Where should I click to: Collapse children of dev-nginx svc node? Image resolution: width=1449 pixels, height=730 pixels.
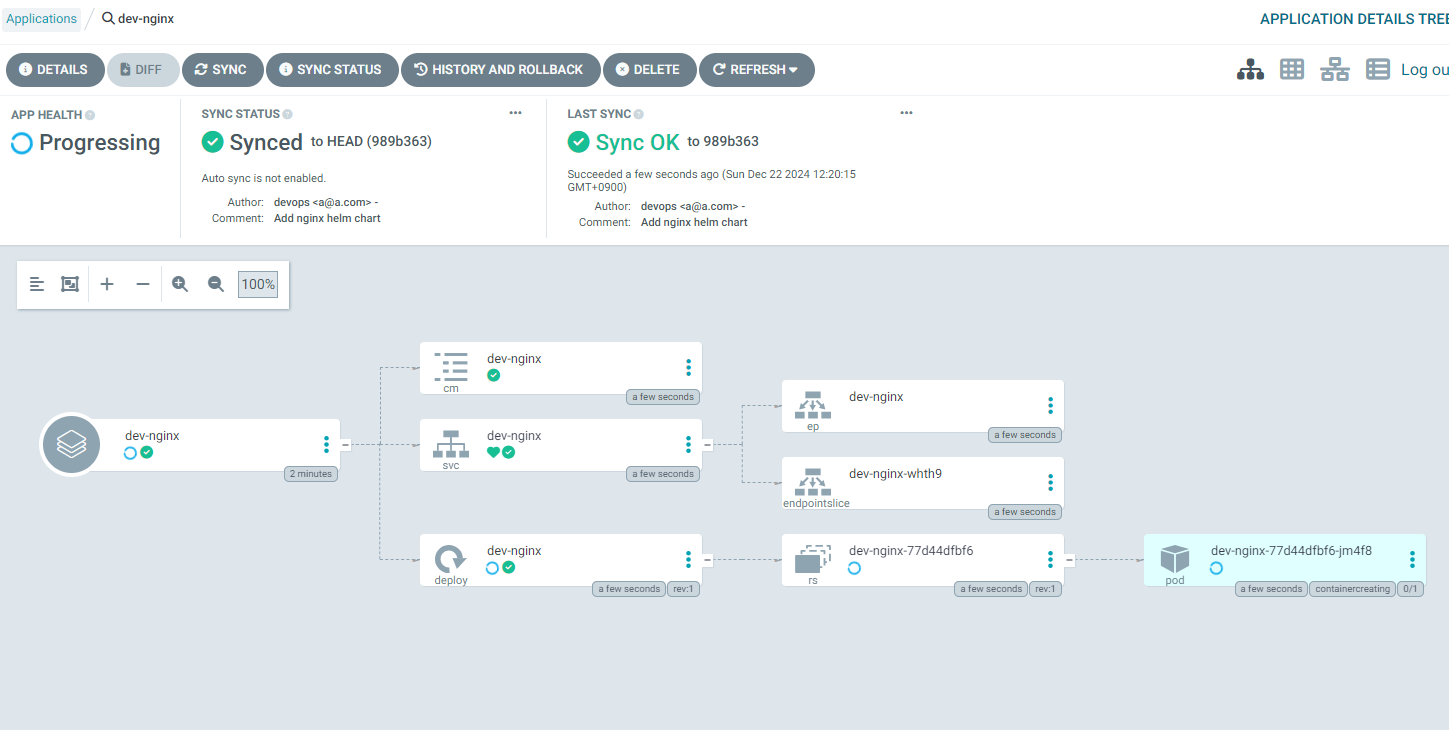tap(708, 445)
